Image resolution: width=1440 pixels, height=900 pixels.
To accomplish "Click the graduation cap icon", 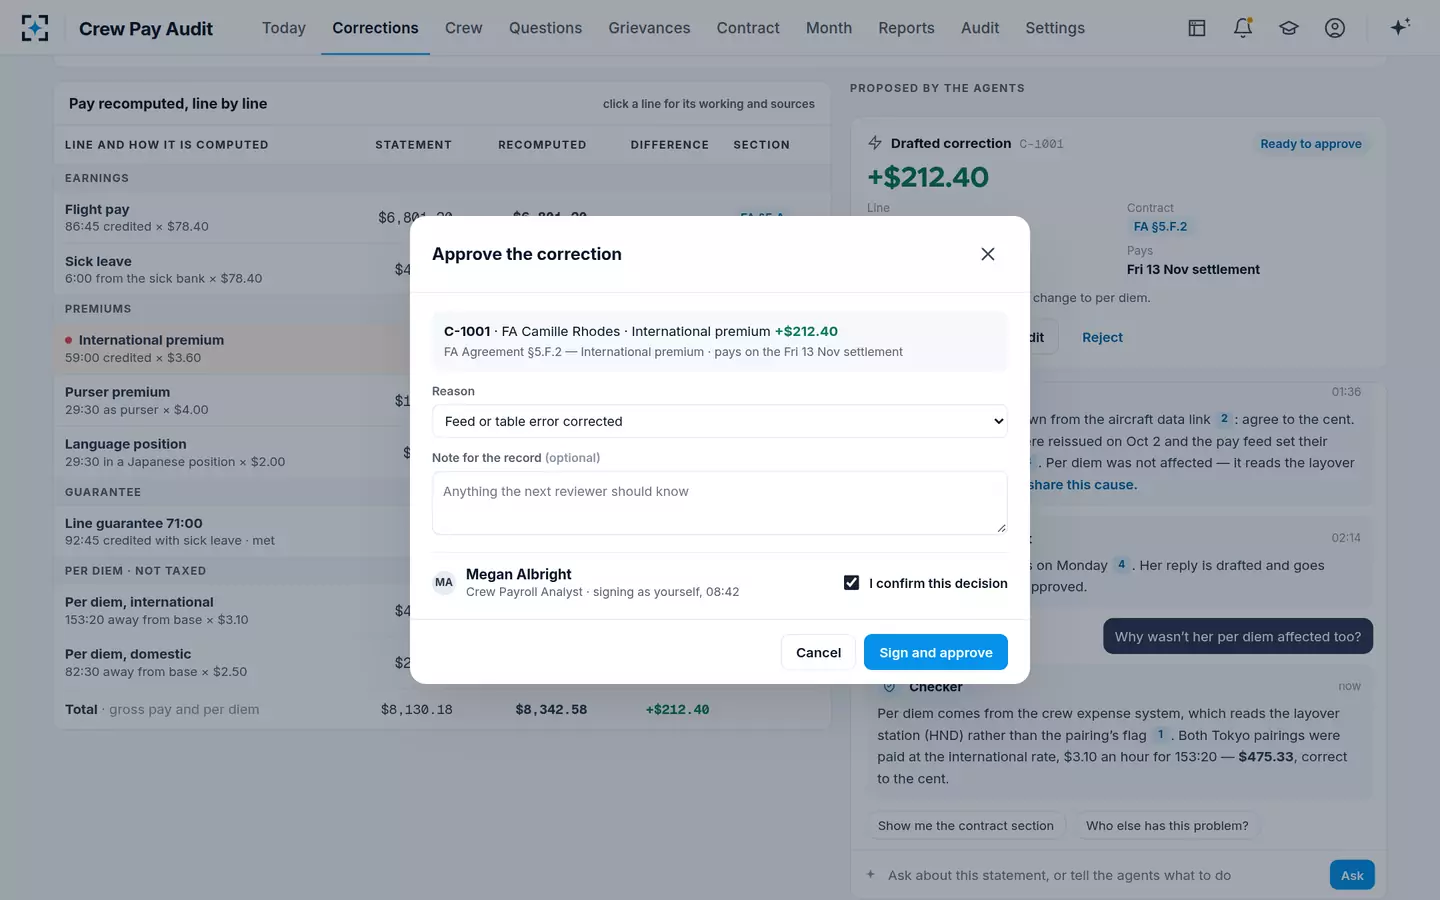I will coord(1289,28).
